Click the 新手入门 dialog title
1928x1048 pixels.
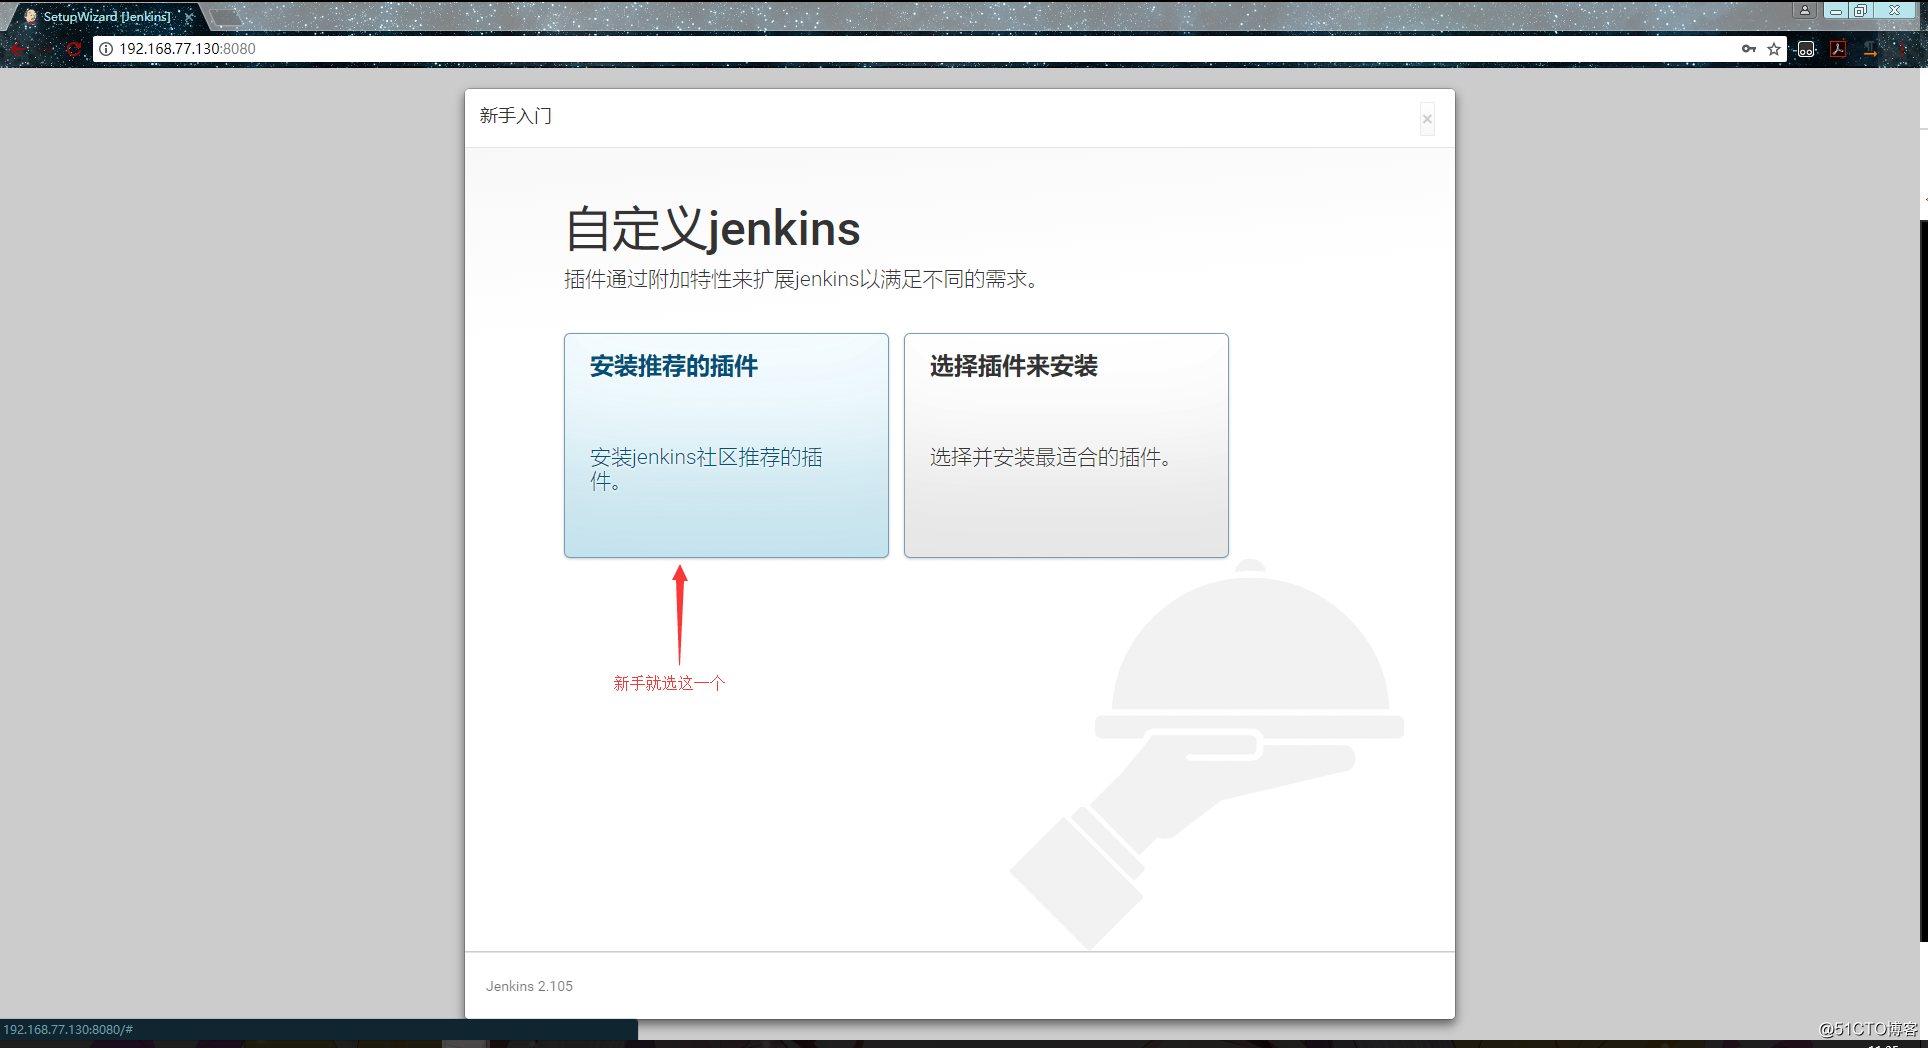515,116
